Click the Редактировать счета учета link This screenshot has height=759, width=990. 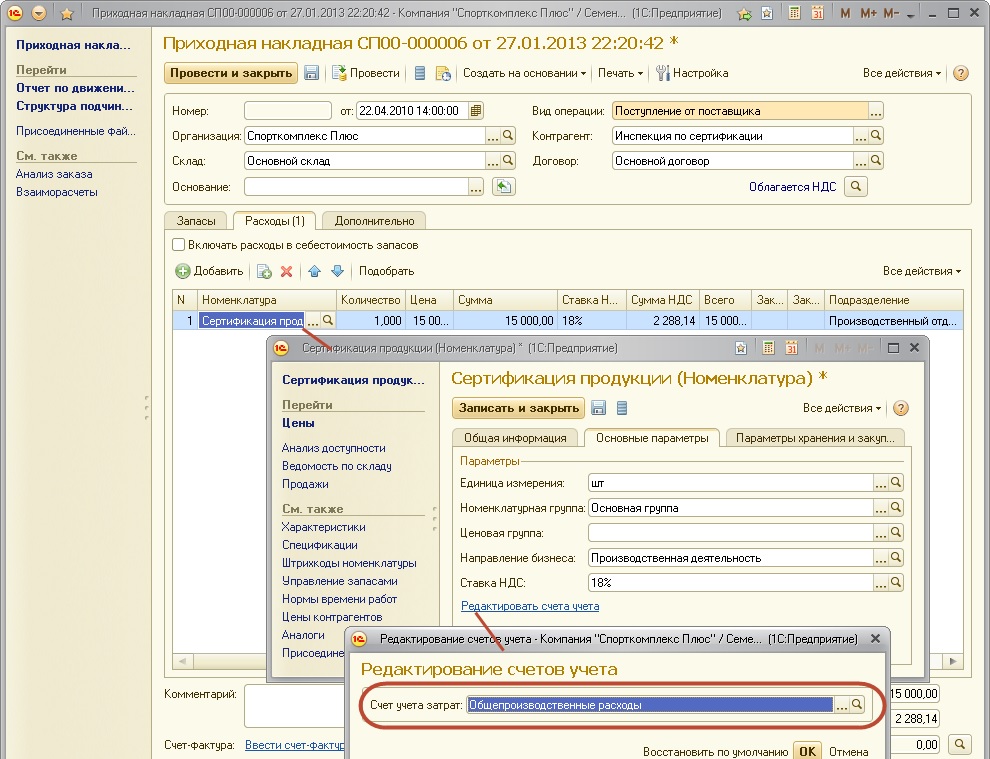(x=530, y=606)
